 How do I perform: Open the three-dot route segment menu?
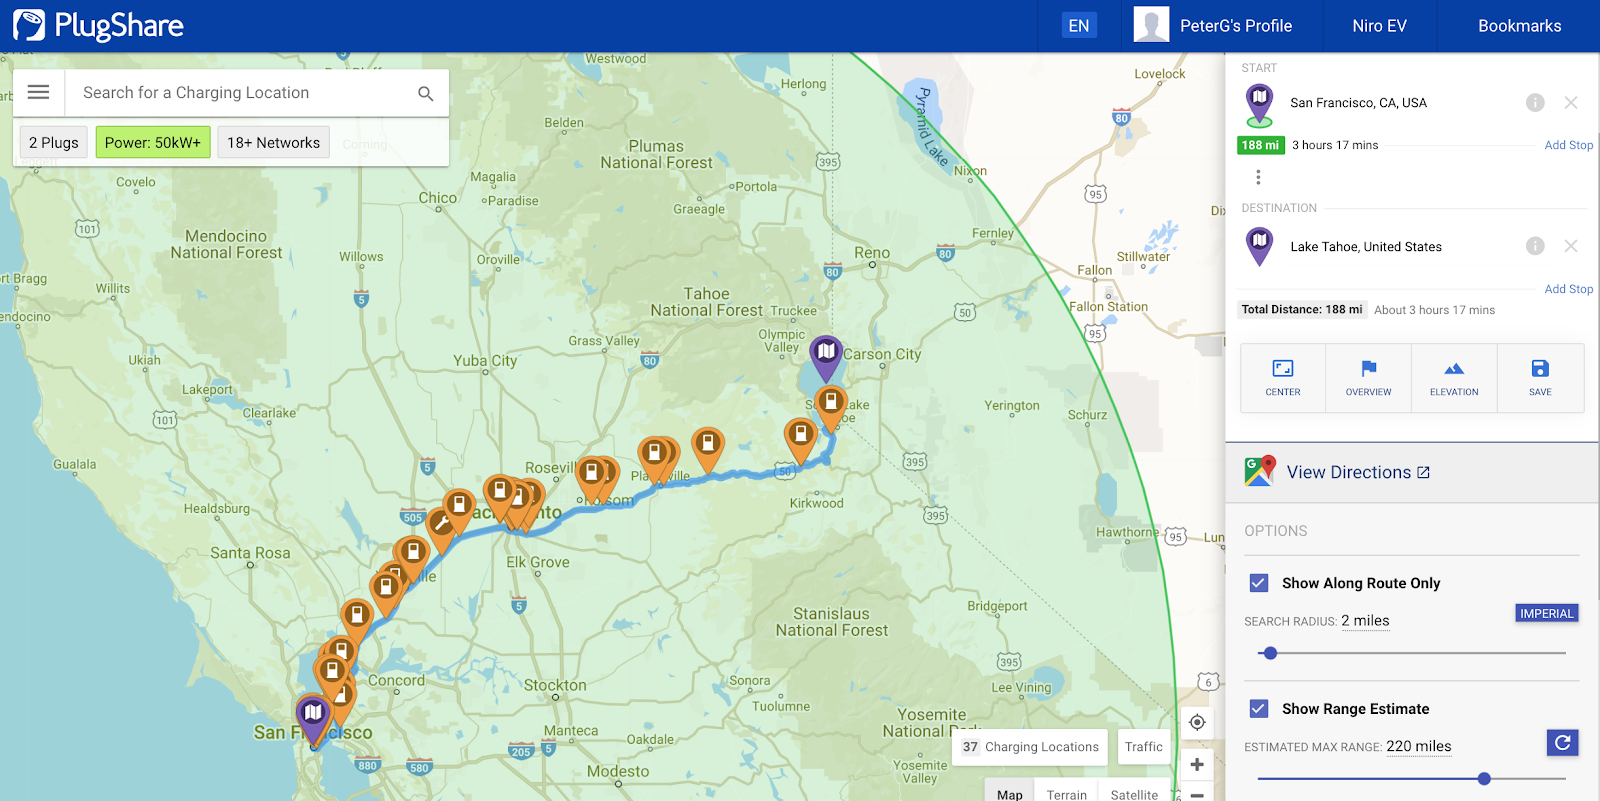pyautogui.click(x=1258, y=177)
